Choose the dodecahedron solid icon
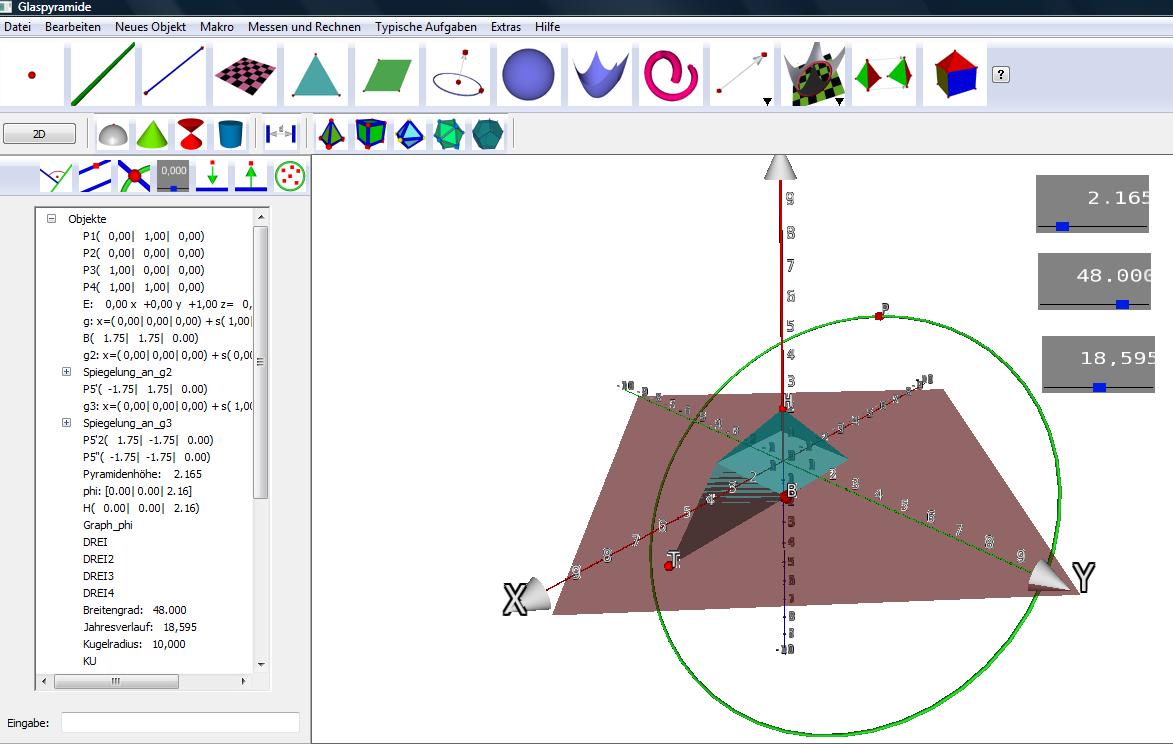Viewport: 1173px width, 744px height. pyautogui.click(x=488, y=133)
